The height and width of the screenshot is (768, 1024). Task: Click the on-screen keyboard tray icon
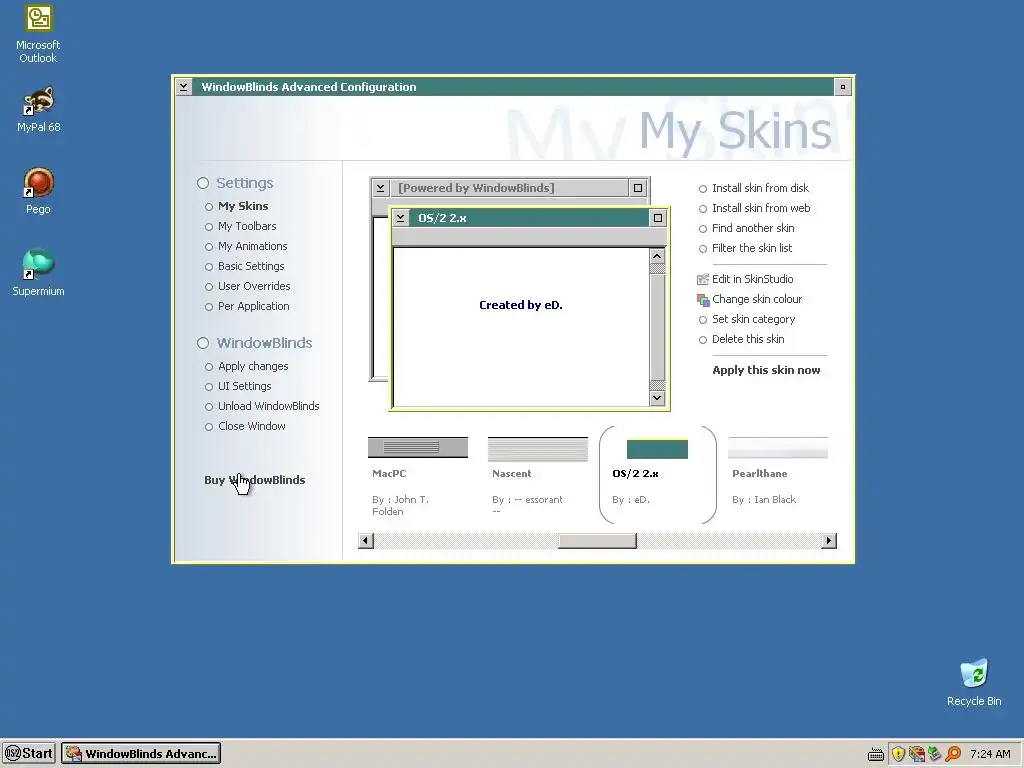pos(876,755)
